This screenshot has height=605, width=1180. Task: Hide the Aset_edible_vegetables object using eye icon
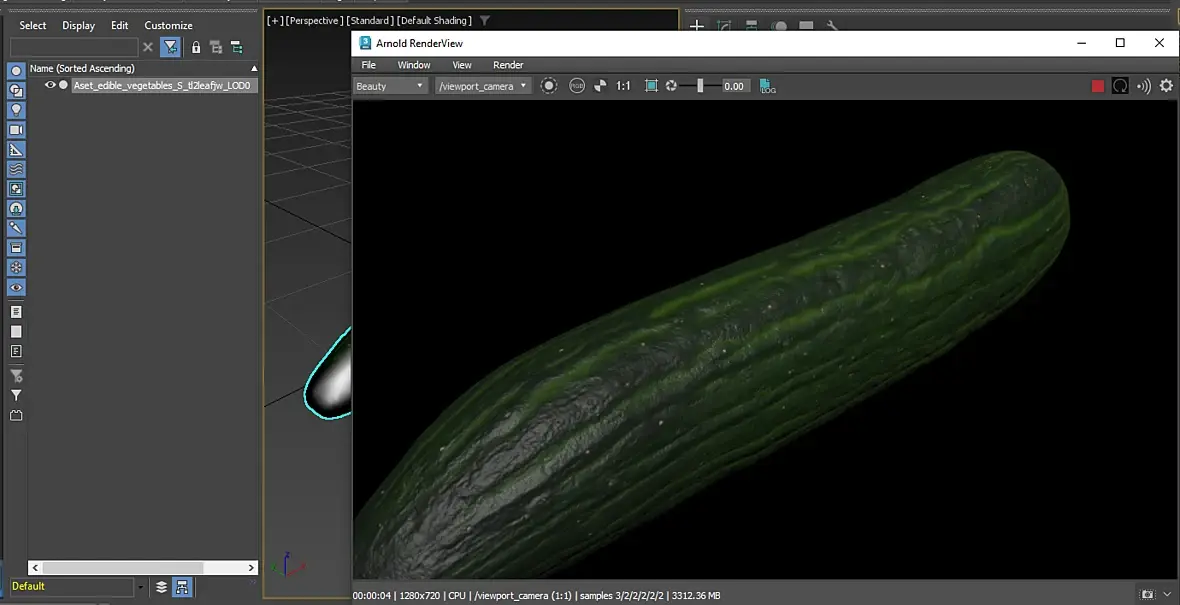click(x=50, y=85)
